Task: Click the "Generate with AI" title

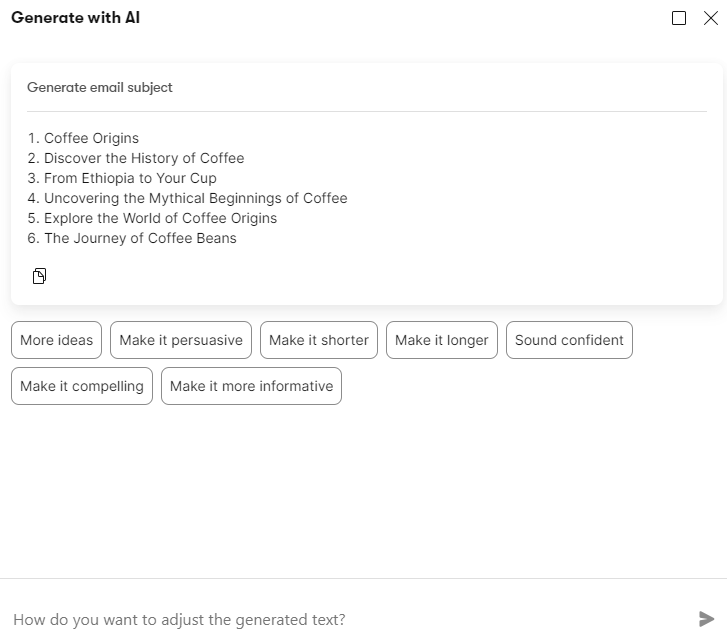Action: click(x=76, y=18)
